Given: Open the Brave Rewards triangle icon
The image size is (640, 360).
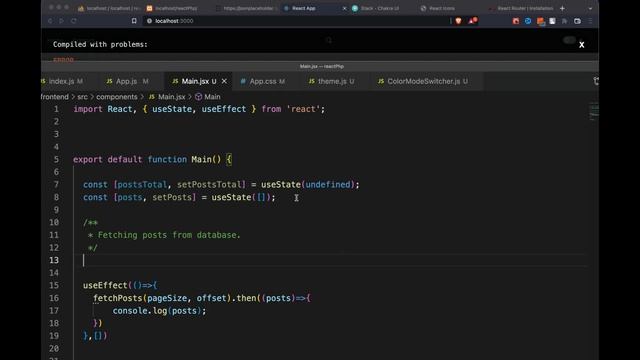Looking at the screenshot, I should point(472,21).
